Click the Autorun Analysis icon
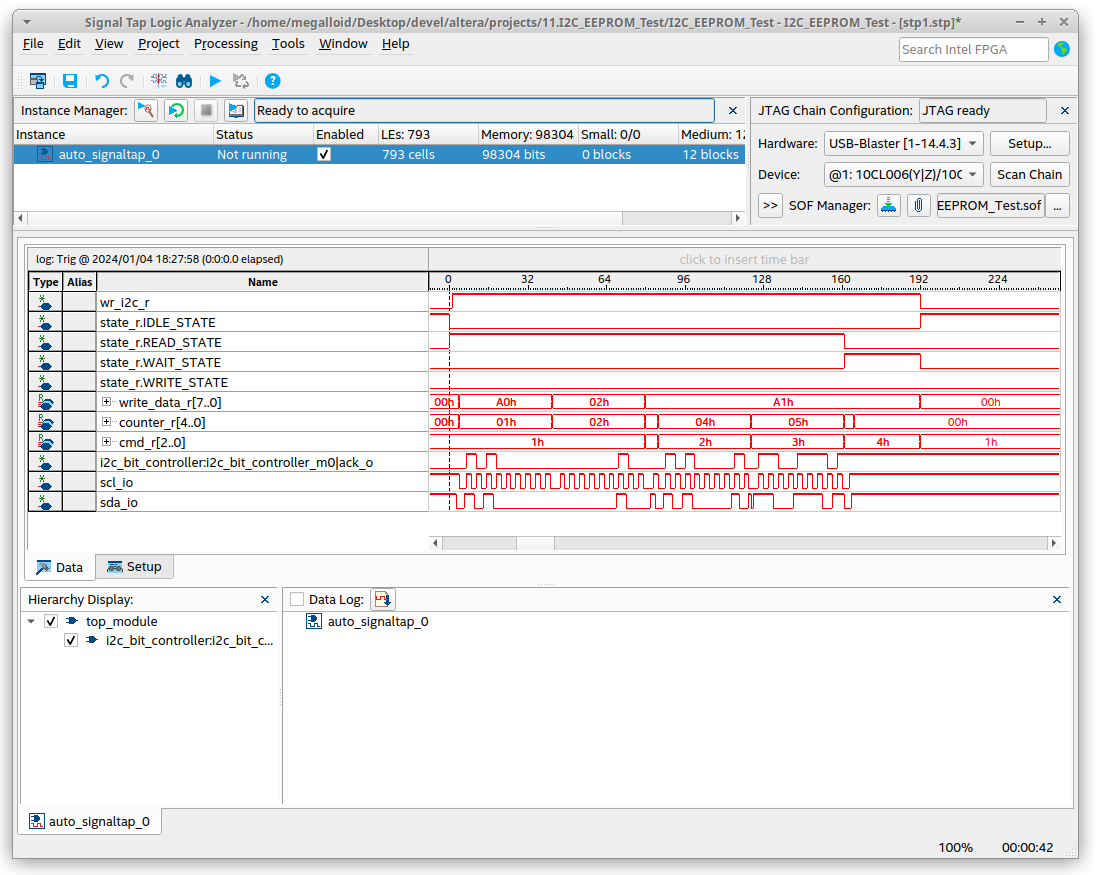 point(176,110)
